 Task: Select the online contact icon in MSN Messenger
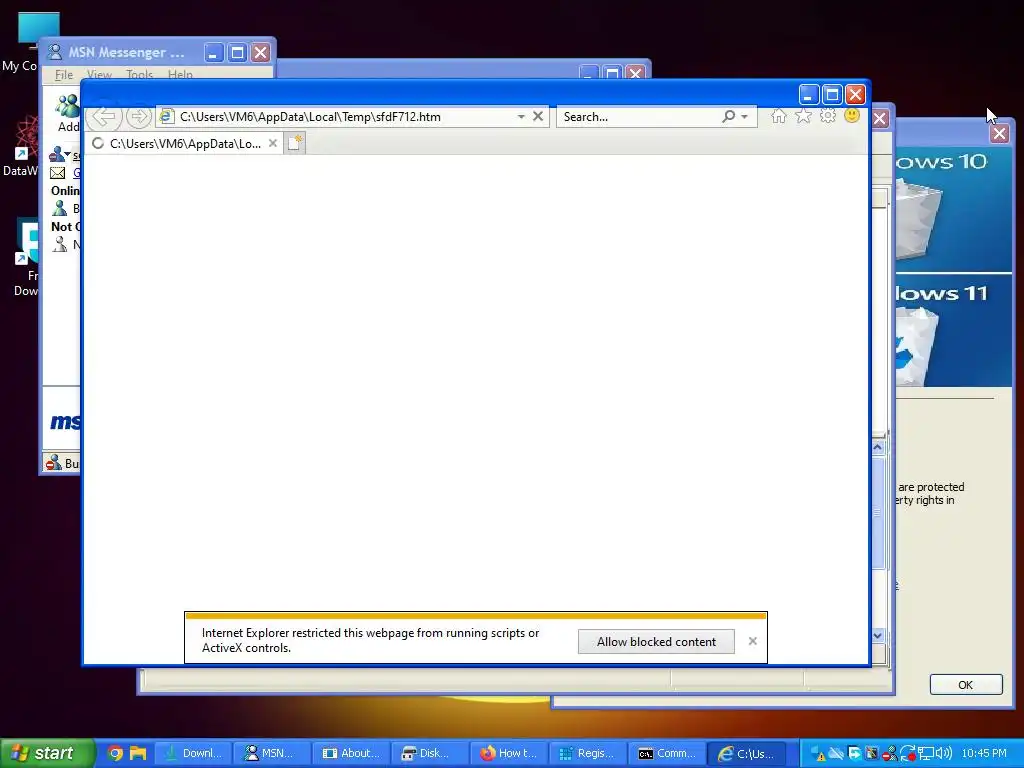tap(59, 208)
